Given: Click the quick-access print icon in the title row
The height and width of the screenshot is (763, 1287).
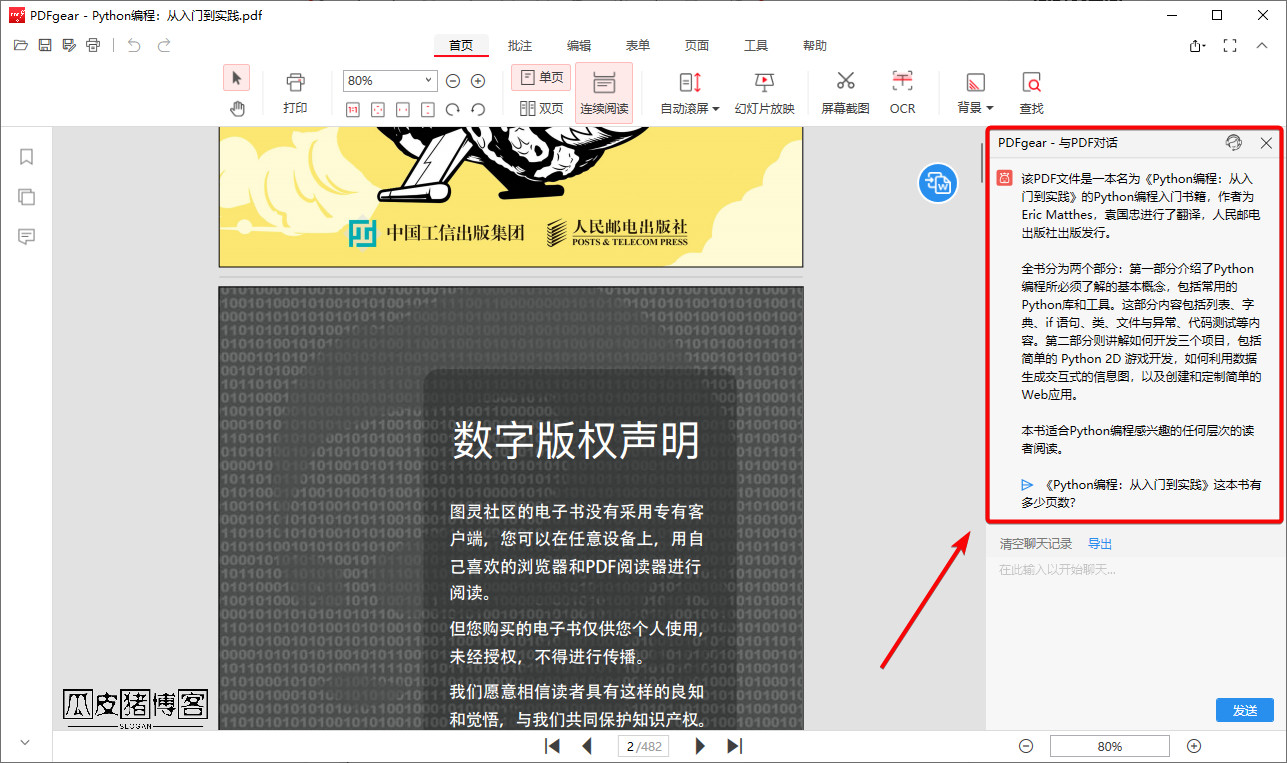Looking at the screenshot, I should click(x=93, y=45).
